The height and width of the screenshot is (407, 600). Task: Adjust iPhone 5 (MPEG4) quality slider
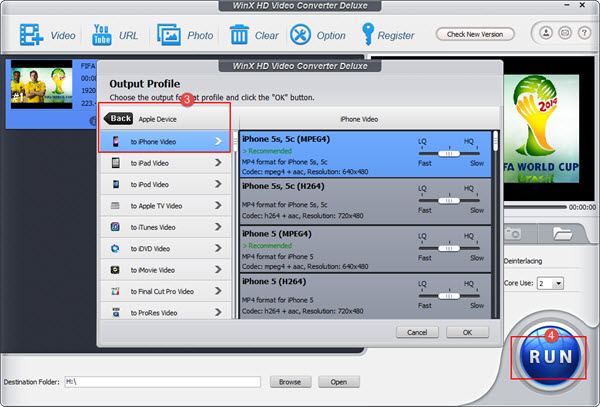pyautogui.click(x=449, y=248)
